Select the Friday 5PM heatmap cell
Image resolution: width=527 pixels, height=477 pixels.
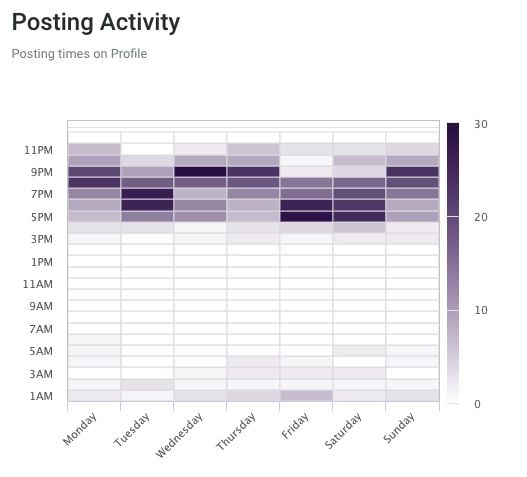tap(306, 216)
